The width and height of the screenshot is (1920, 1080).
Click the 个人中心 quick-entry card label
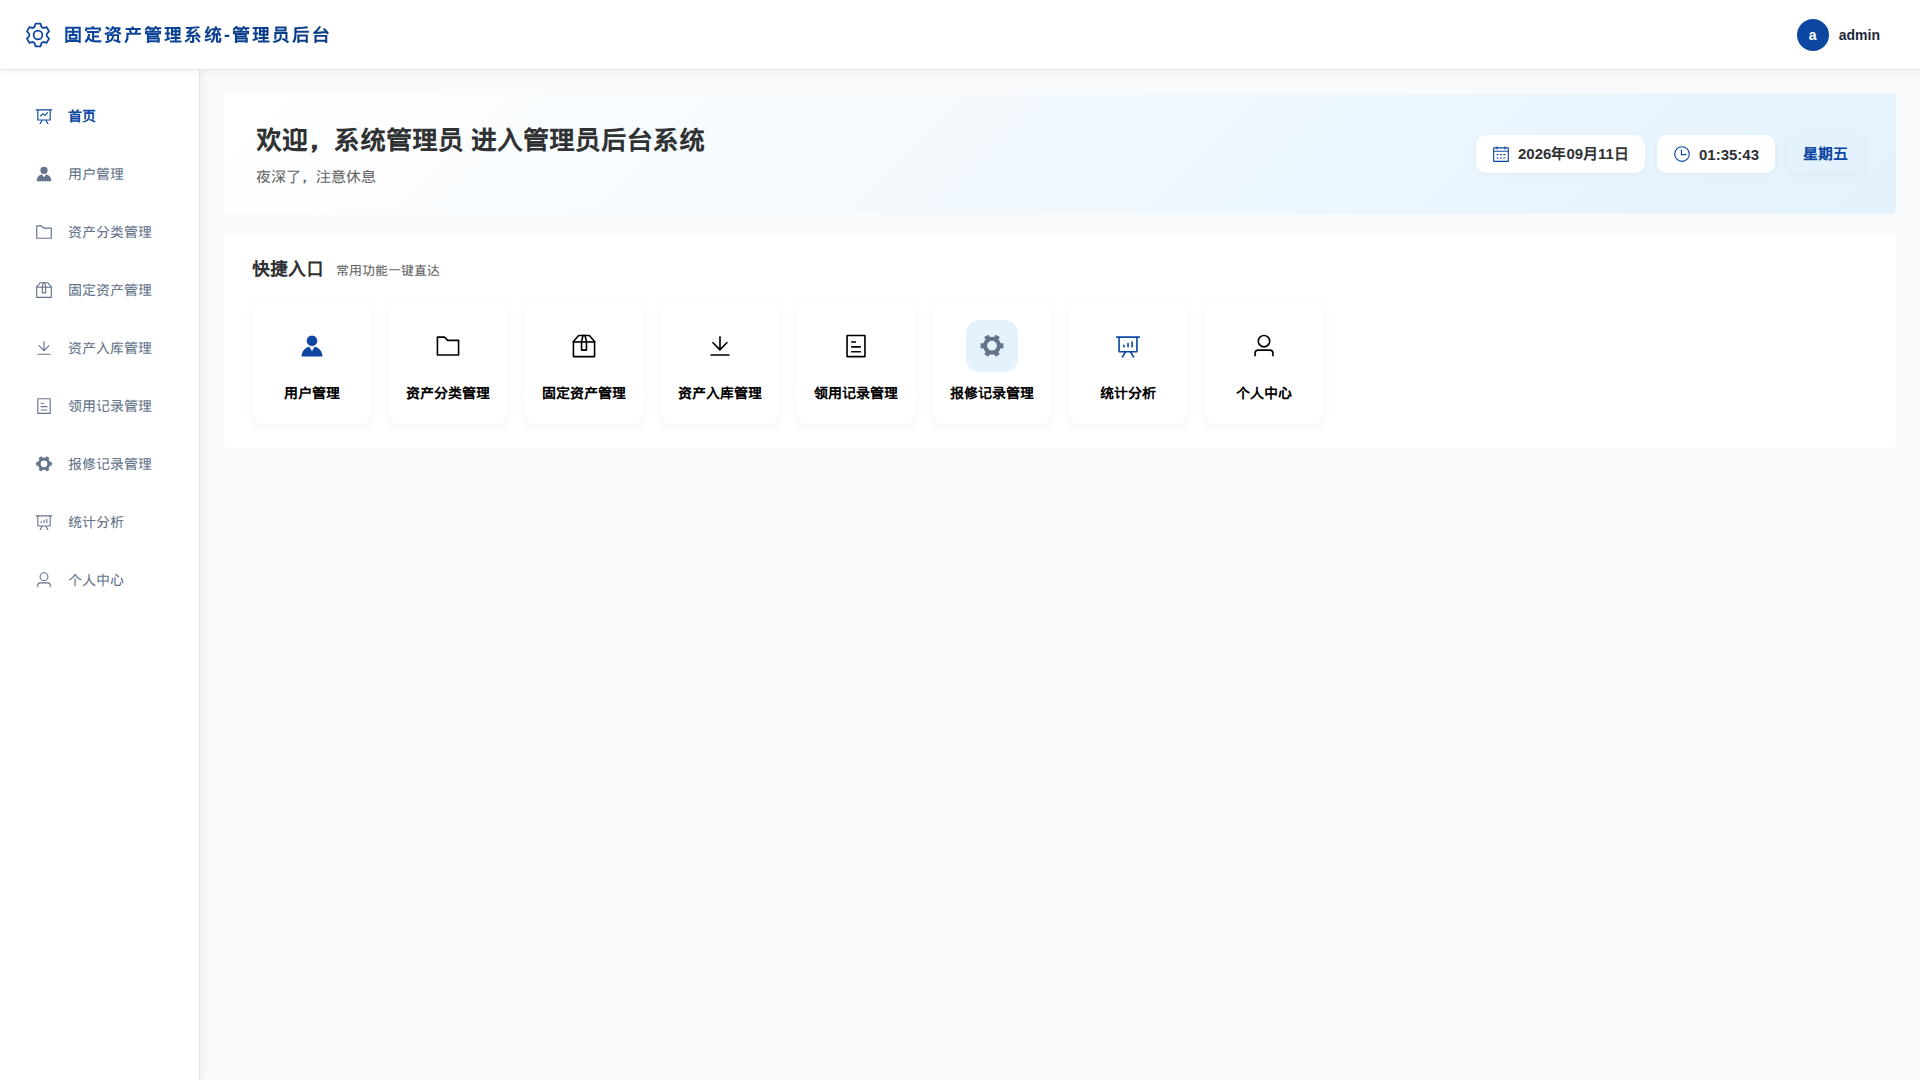tap(1264, 393)
